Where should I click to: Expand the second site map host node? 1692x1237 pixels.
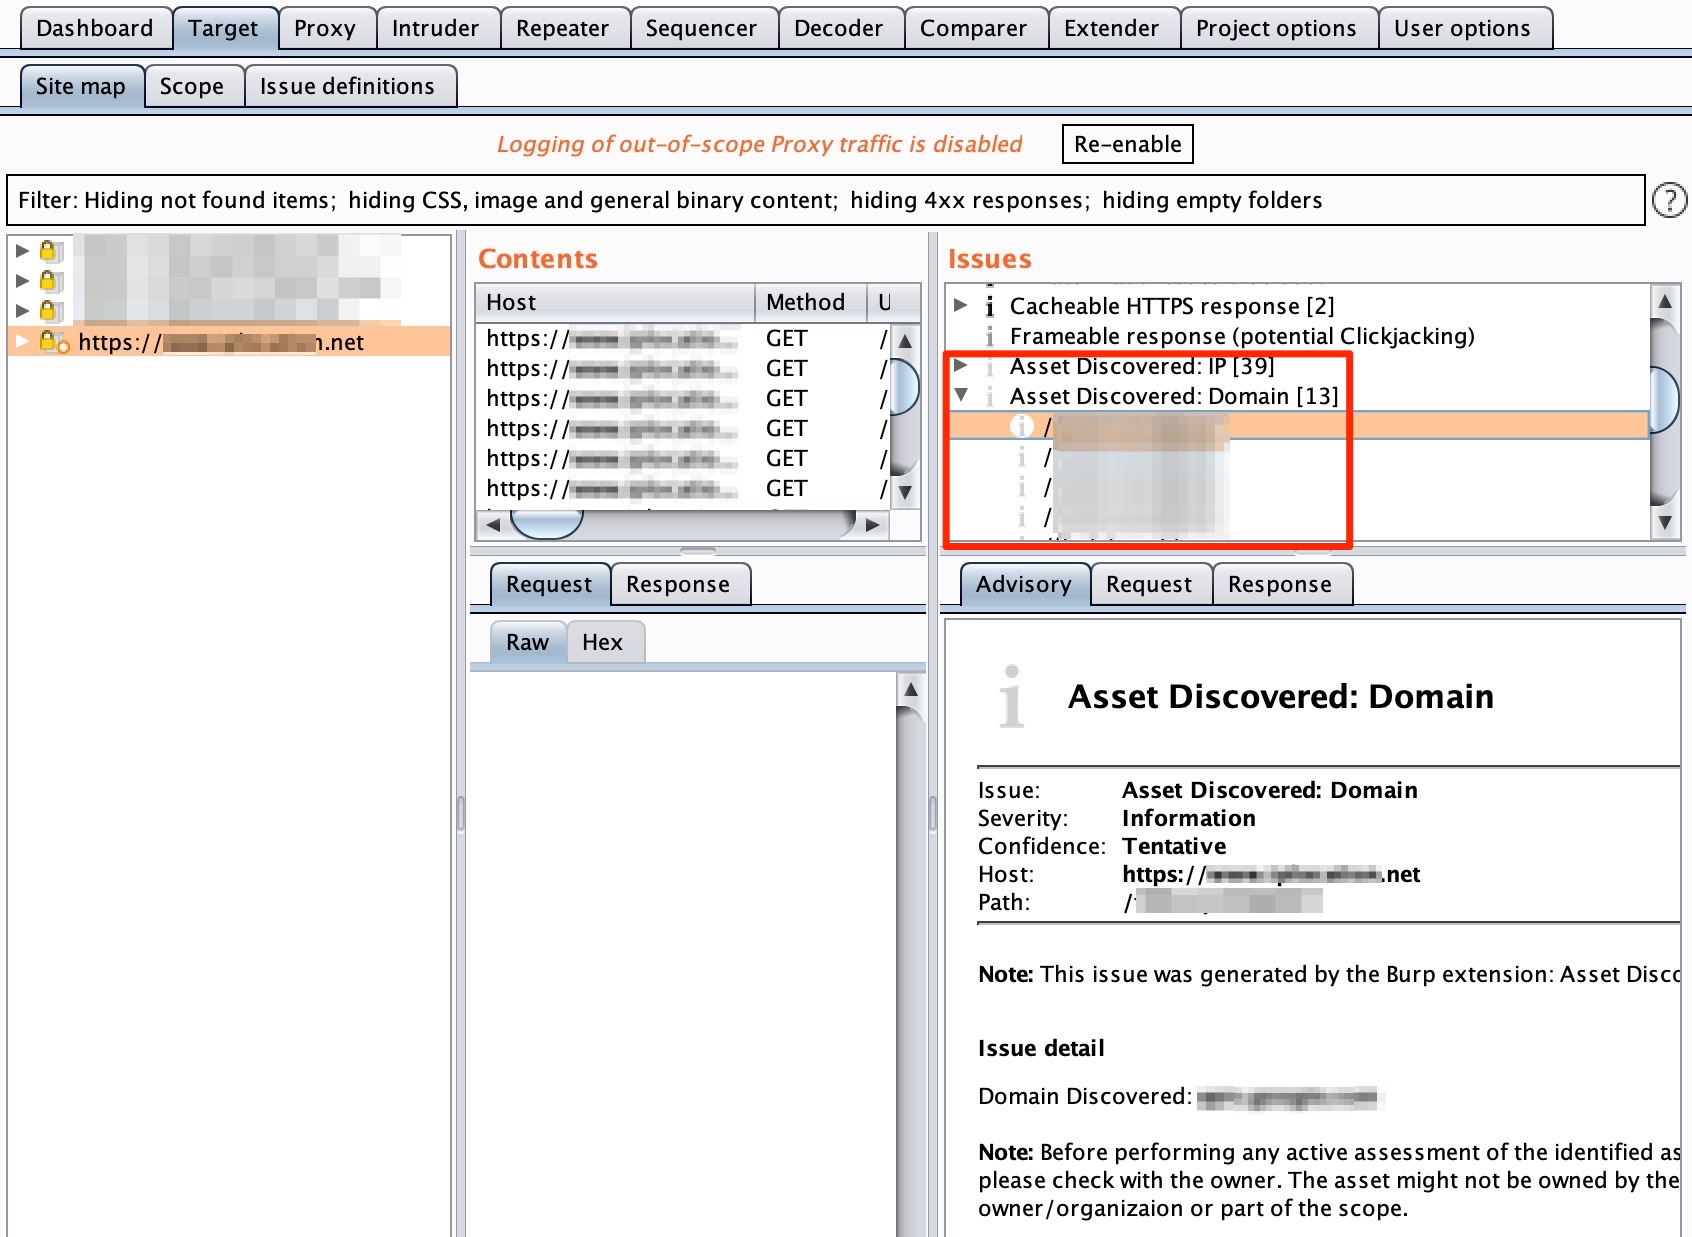pos(22,280)
